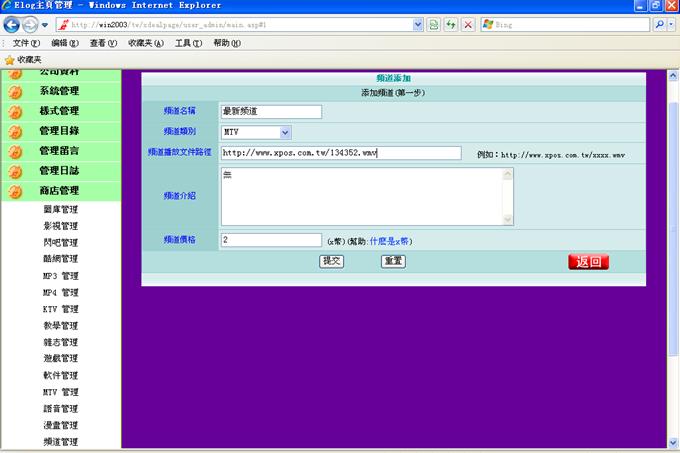The image size is (680, 453).
Task: Click the red 返回 back button
Action: coord(588,262)
